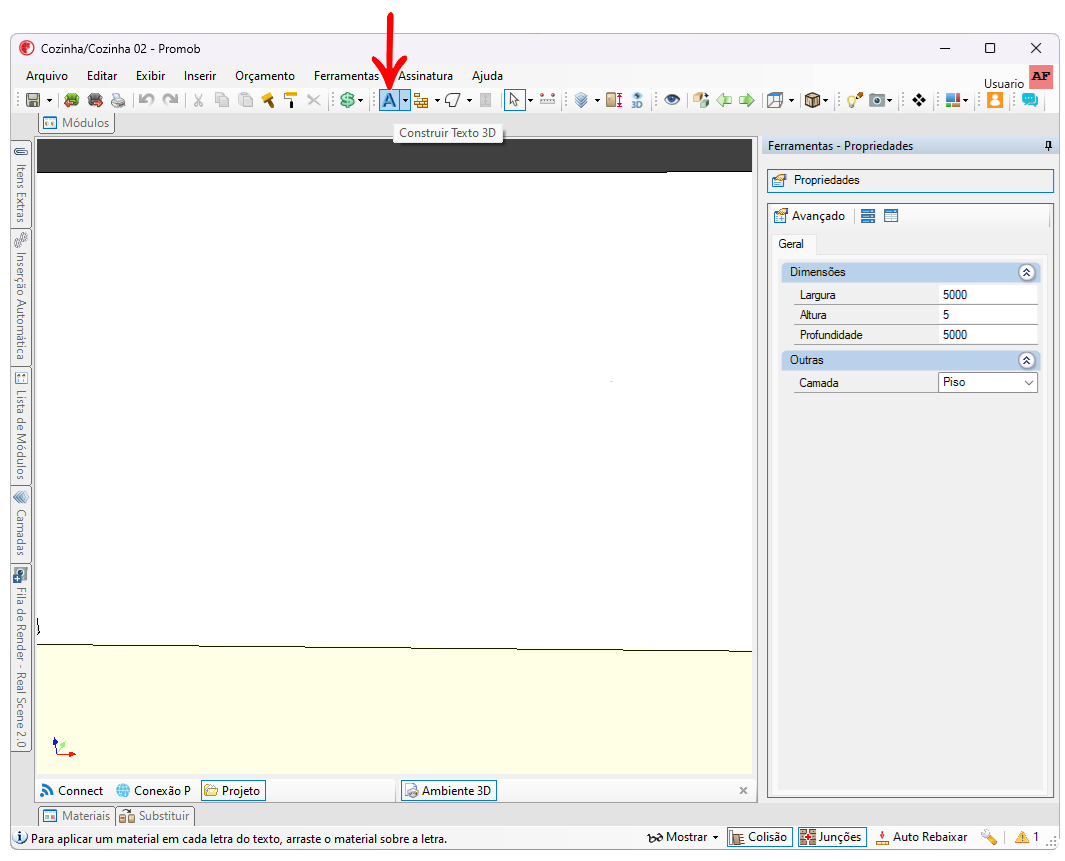Click the stacked layers toolbar icon
The width and height of the screenshot is (1065, 861).
[581, 100]
